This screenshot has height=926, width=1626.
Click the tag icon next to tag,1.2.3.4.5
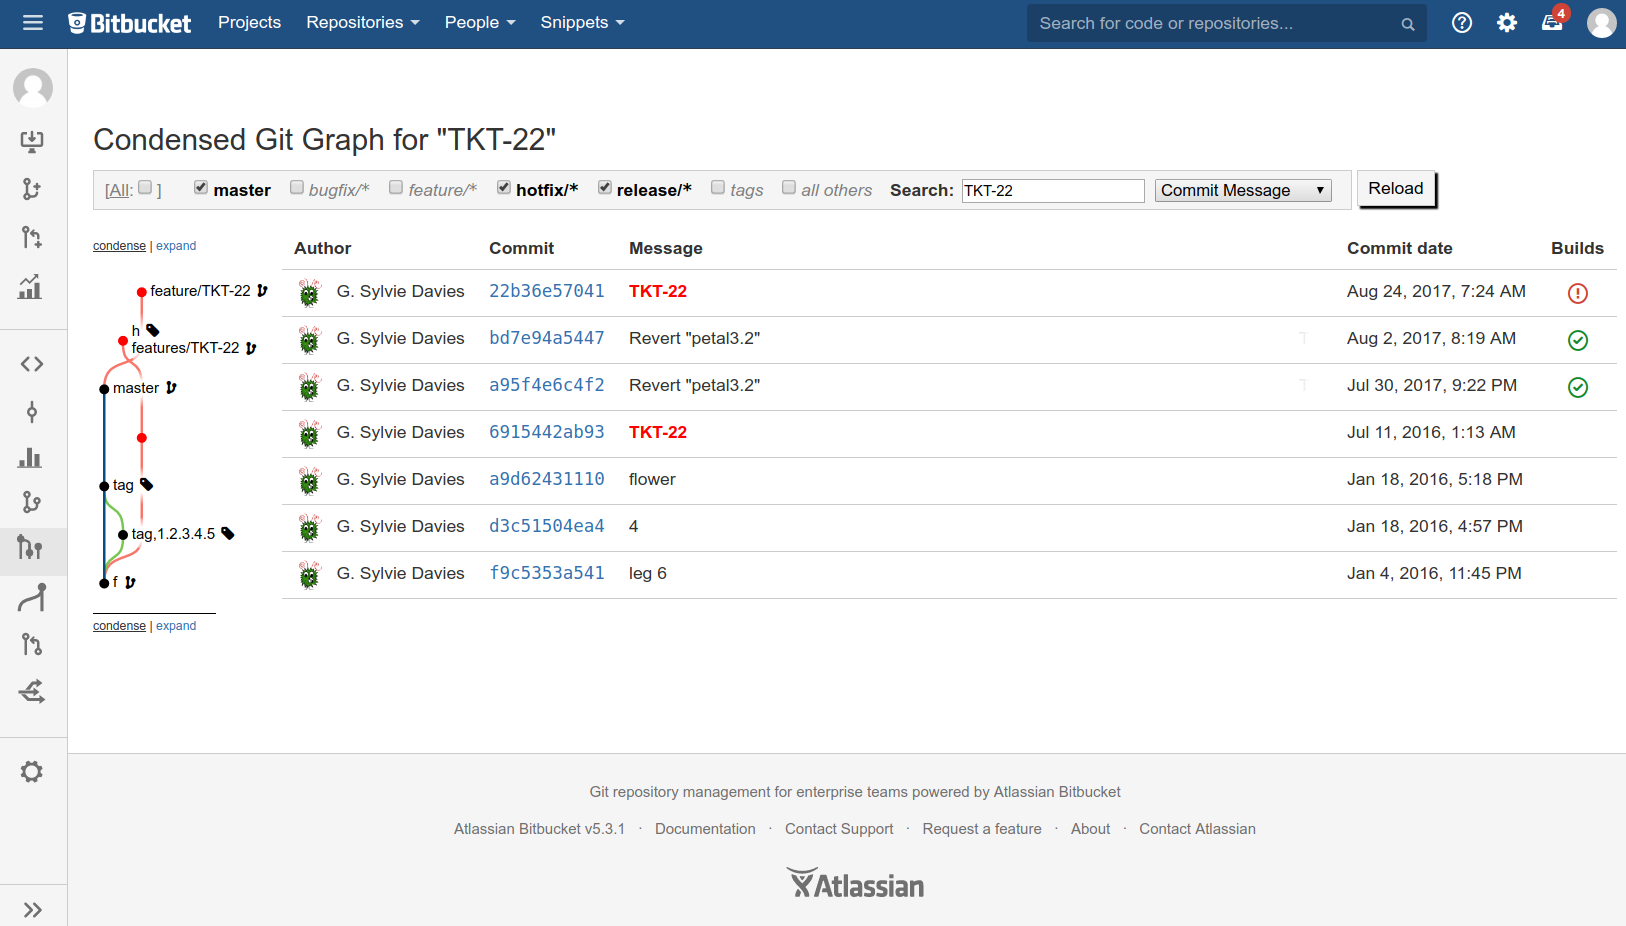click(228, 534)
